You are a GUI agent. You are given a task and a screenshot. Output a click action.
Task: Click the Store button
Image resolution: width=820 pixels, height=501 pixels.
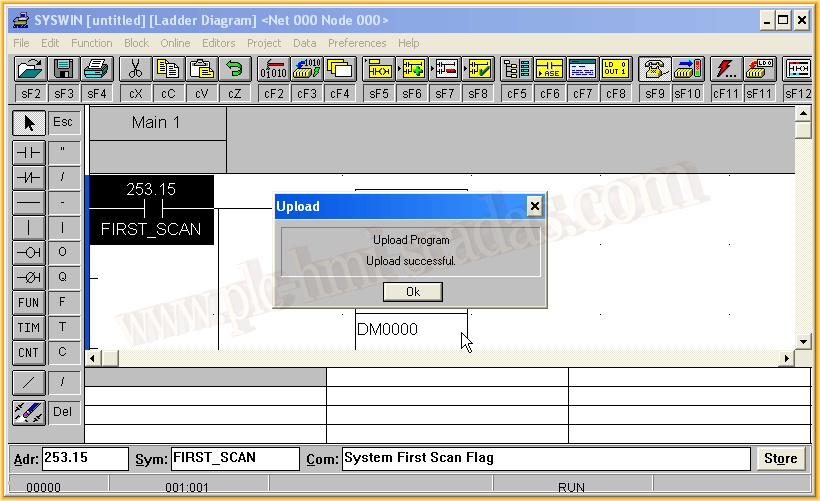pos(780,459)
